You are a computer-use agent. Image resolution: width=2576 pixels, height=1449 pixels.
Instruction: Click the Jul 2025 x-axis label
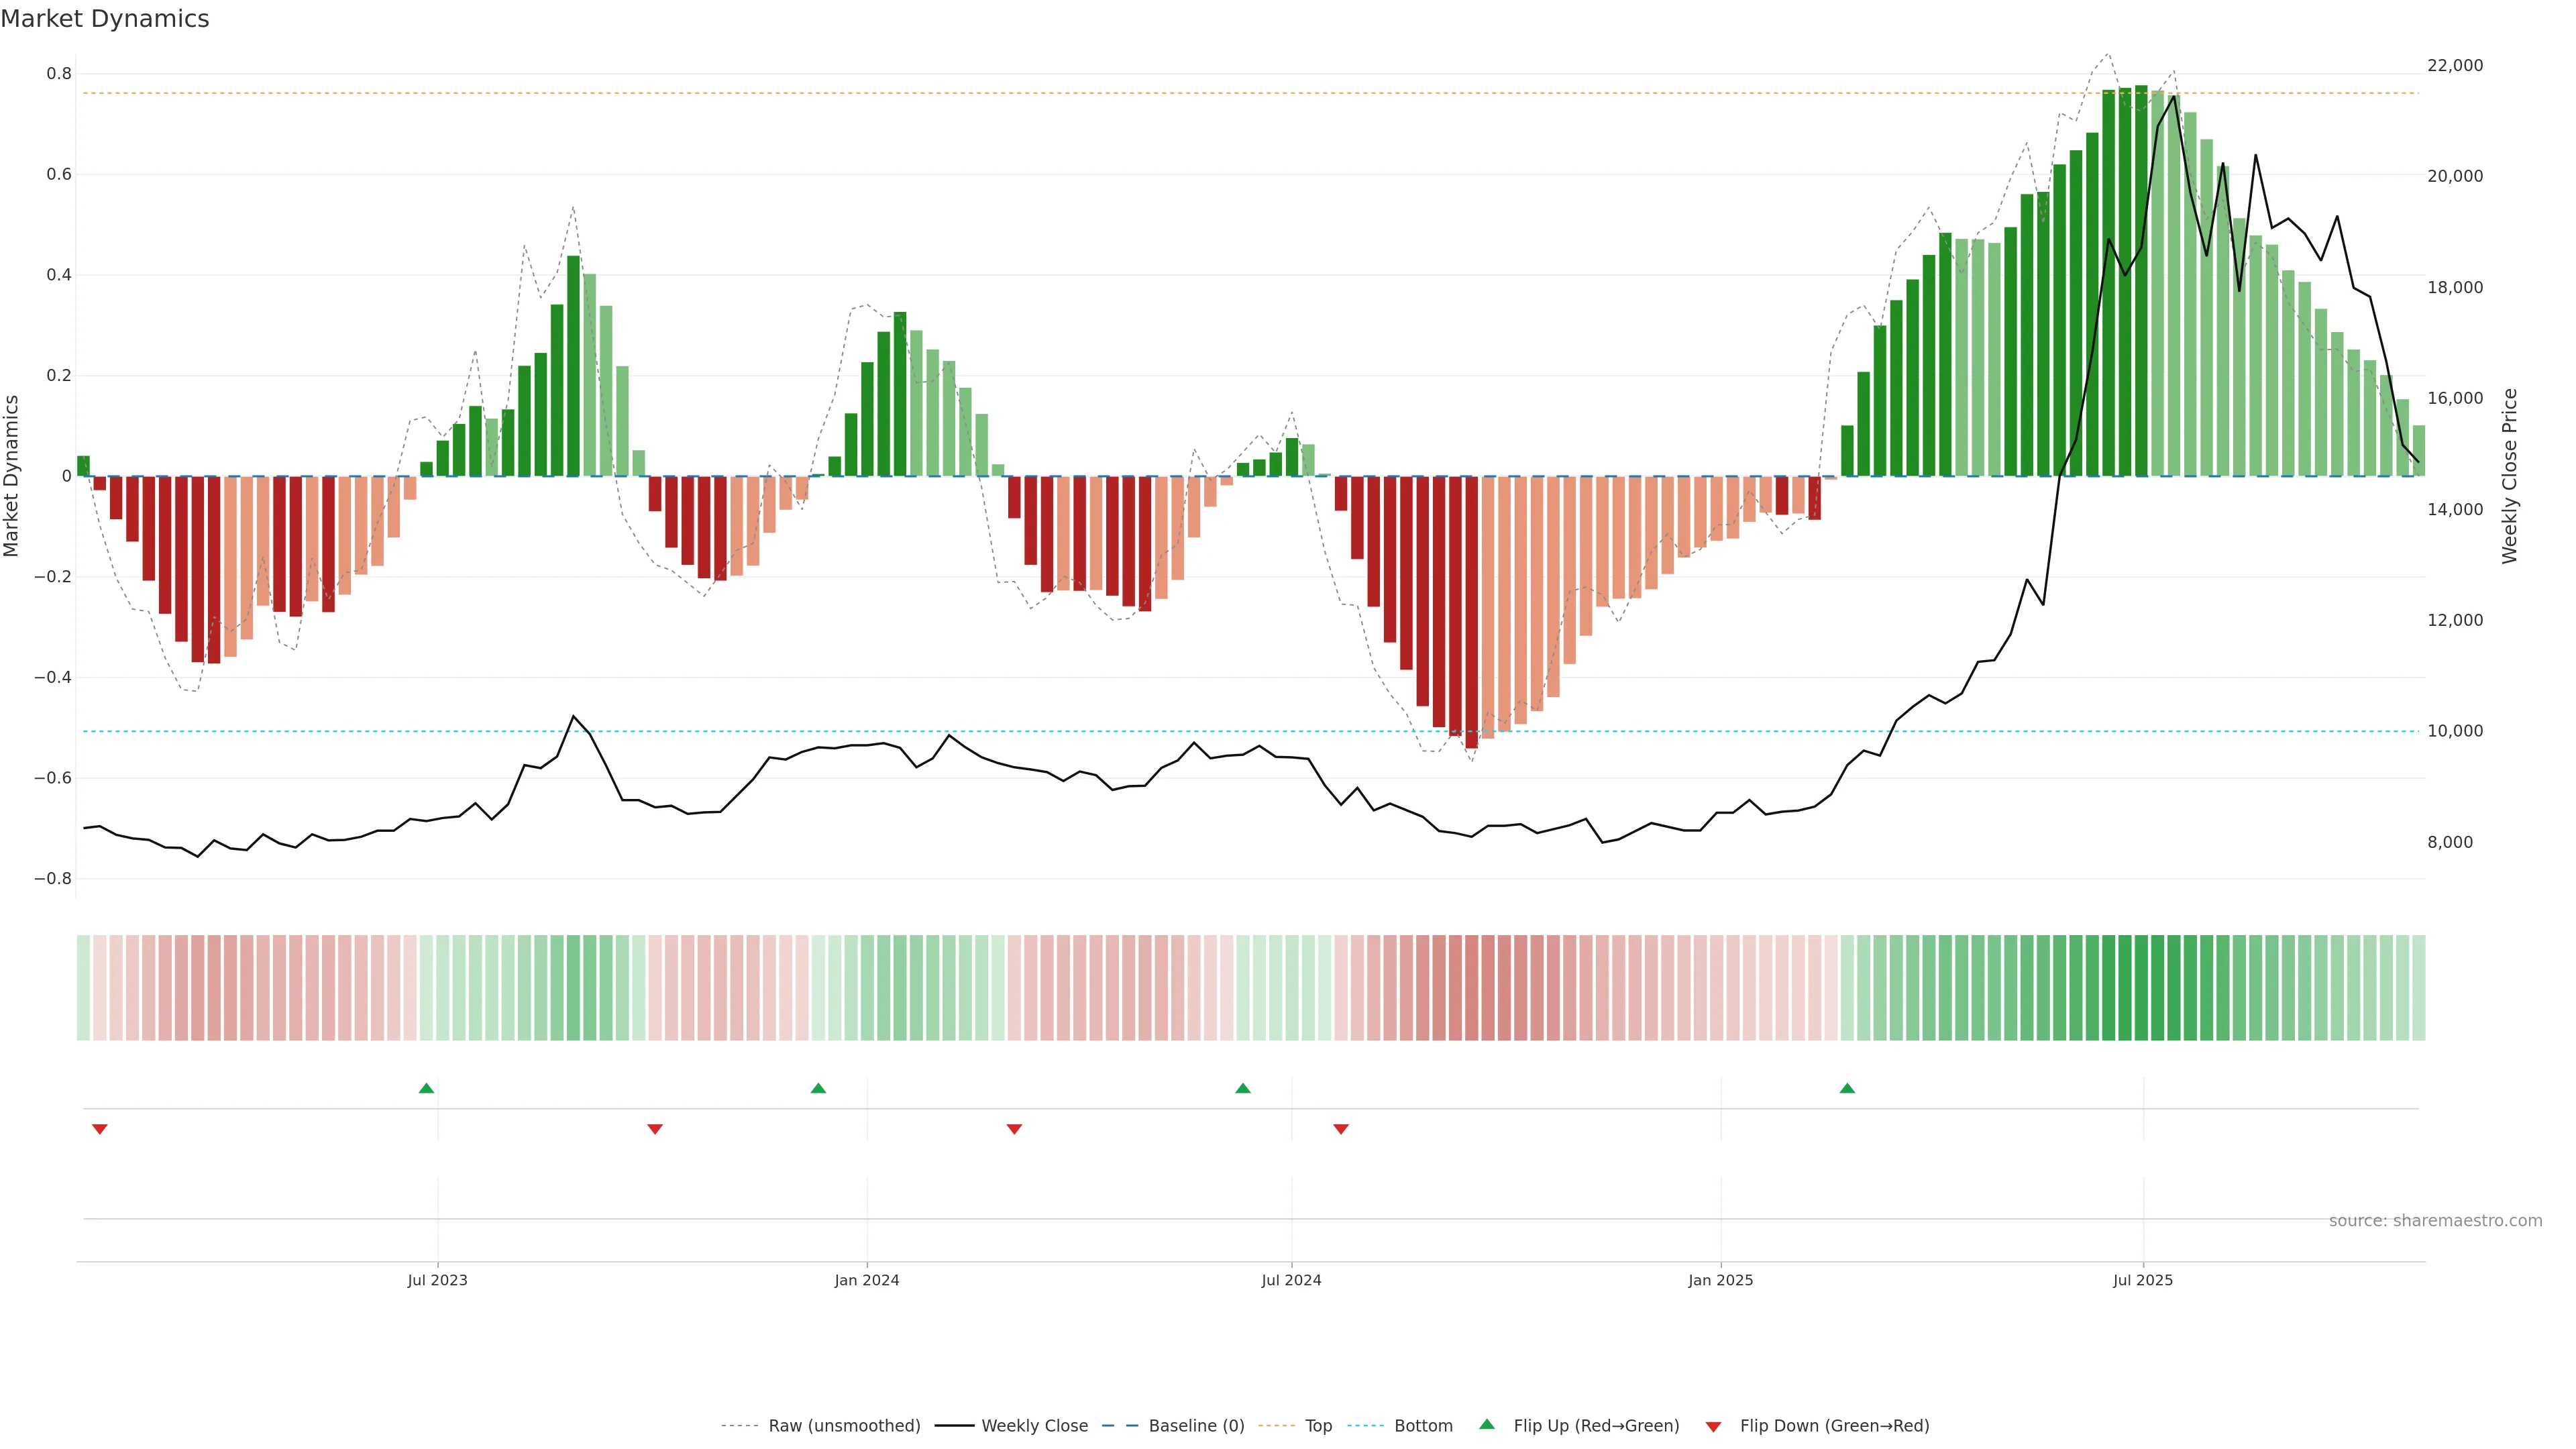tap(2142, 1280)
